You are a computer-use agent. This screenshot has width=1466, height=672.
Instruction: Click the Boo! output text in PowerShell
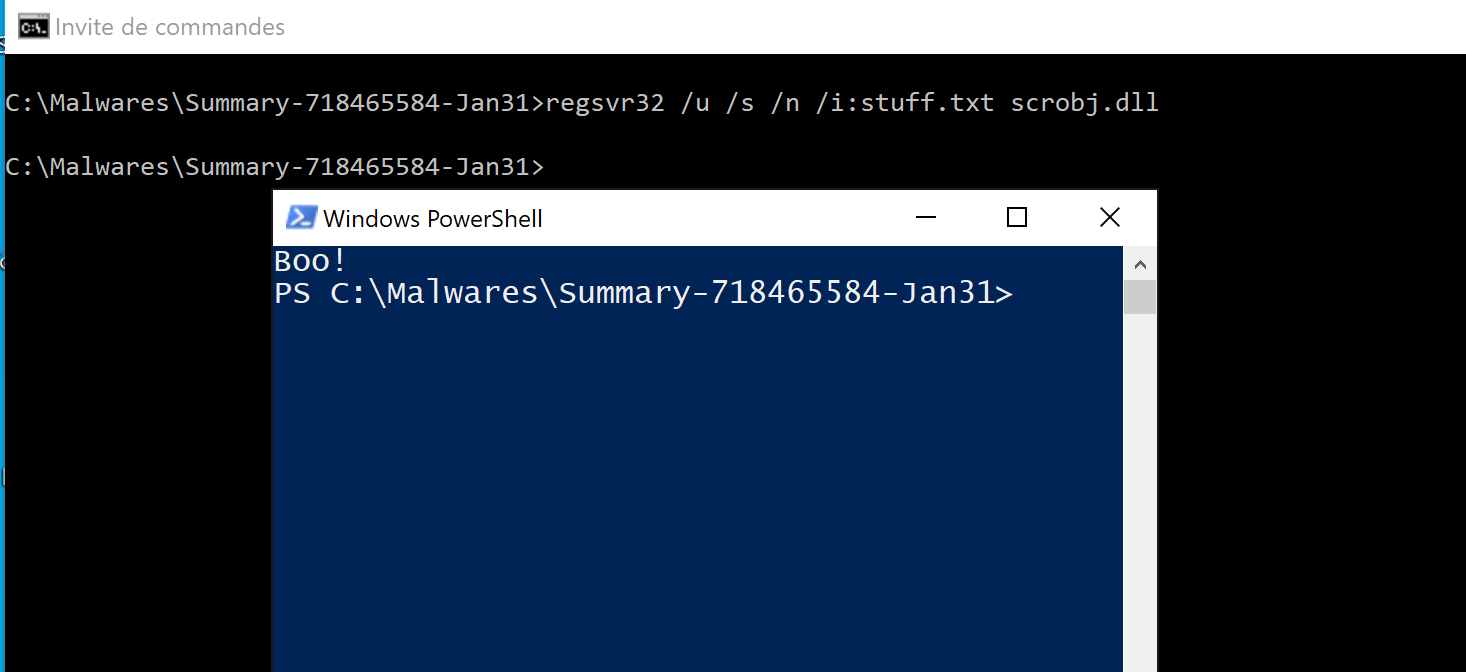pyautogui.click(x=310, y=261)
